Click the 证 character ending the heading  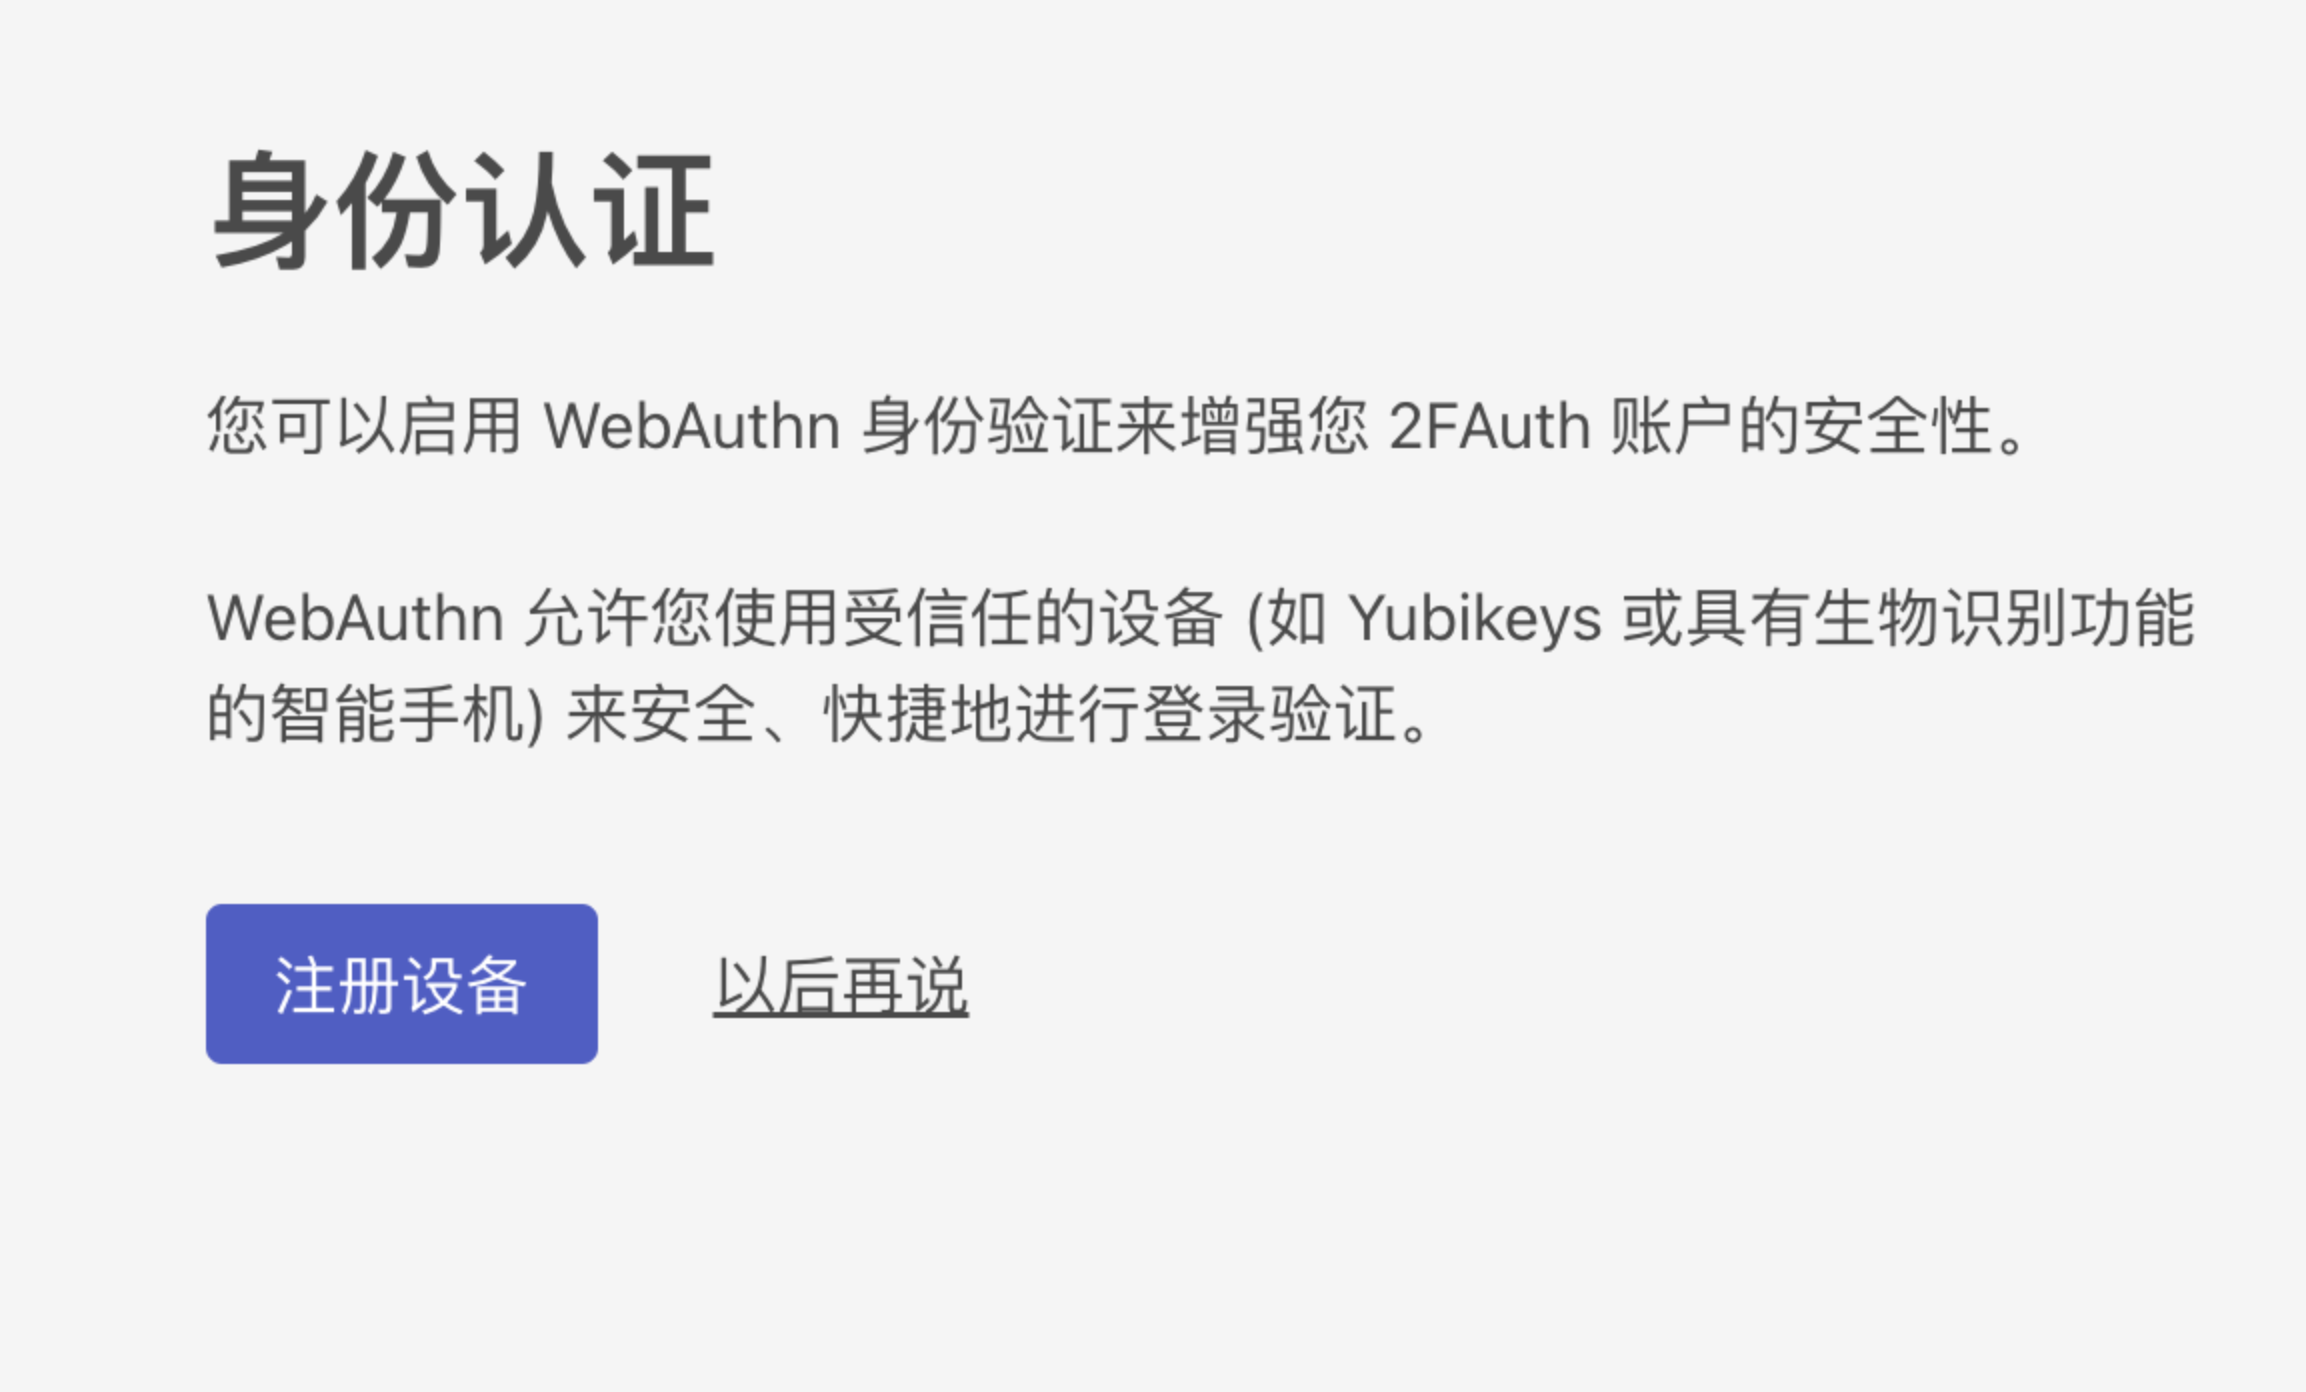click(653, 211)
